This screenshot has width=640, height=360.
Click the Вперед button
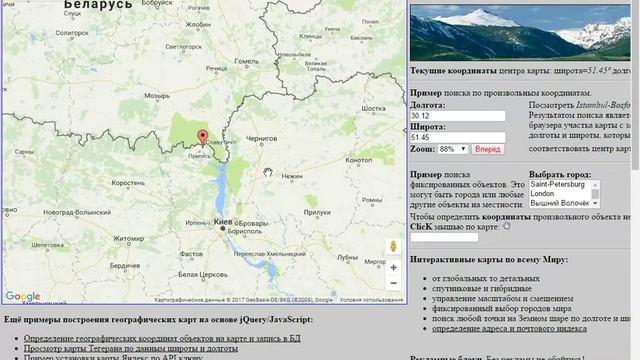488,149
